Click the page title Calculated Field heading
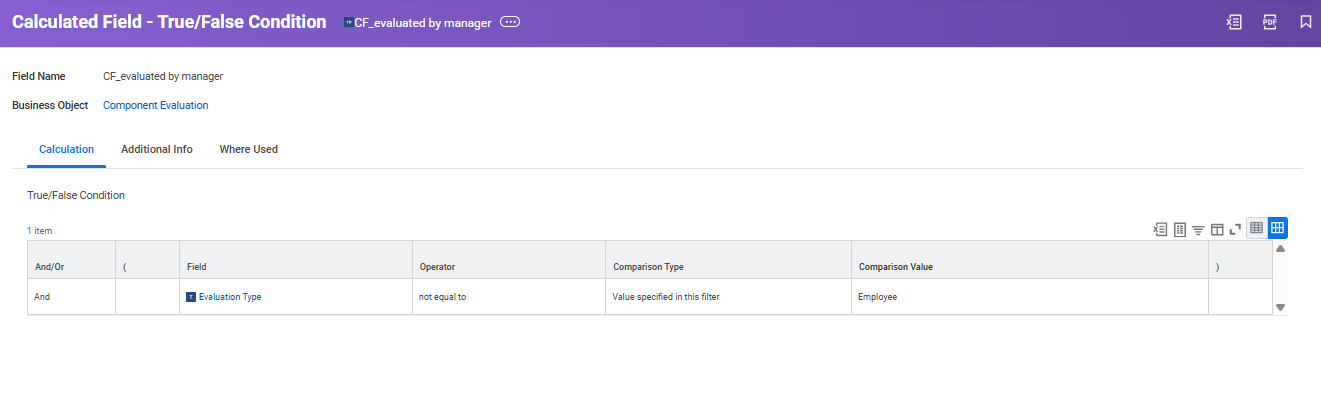The height and width of the screenshot is (398, 1321). (169, 22)
